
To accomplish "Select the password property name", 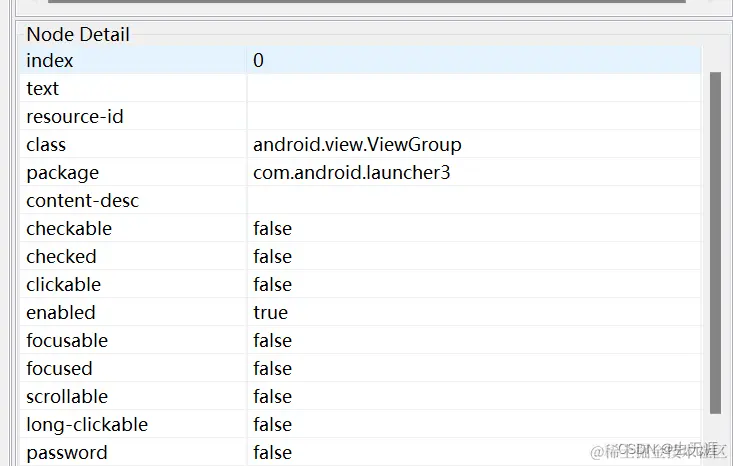I will (x=67, y=453).
